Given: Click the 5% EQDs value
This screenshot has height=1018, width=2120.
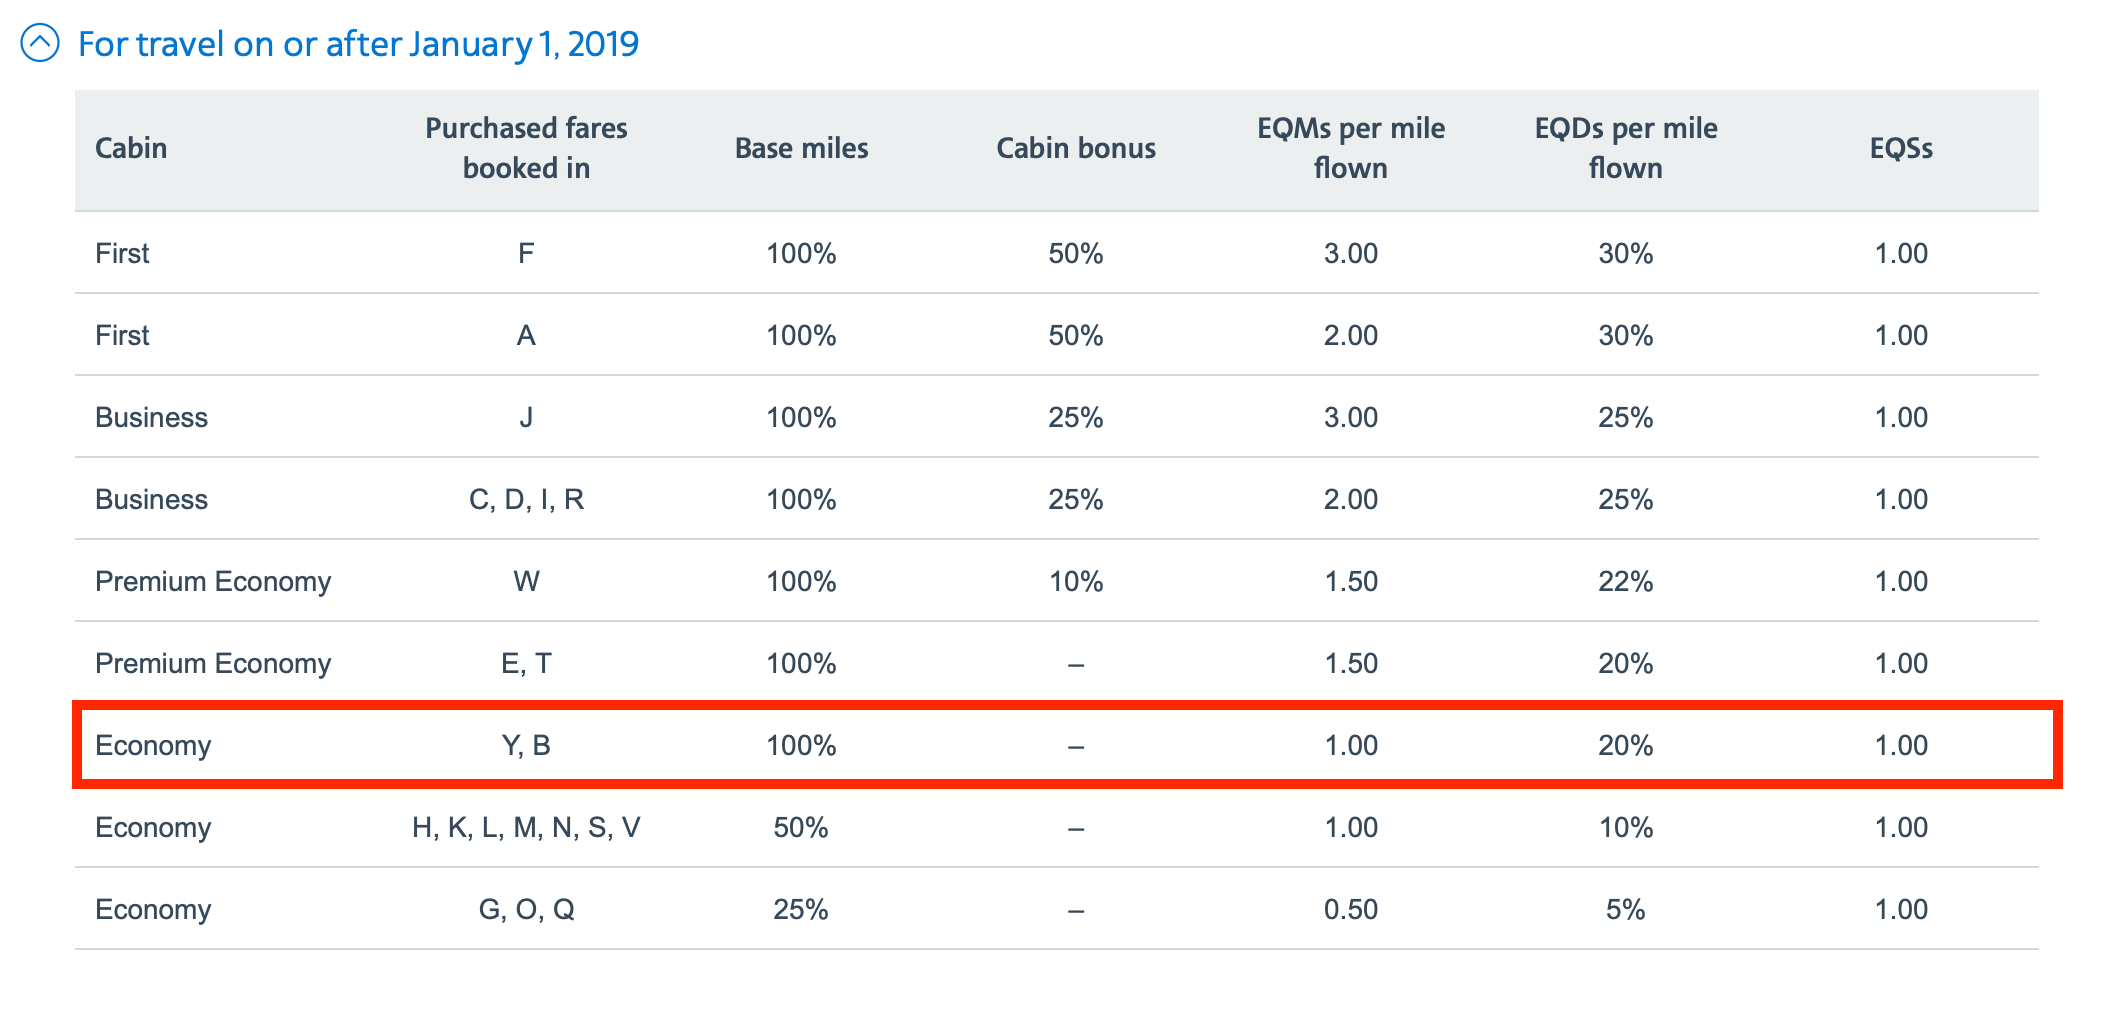Looking at the screenshot, I should click(x=1625, y=909).
